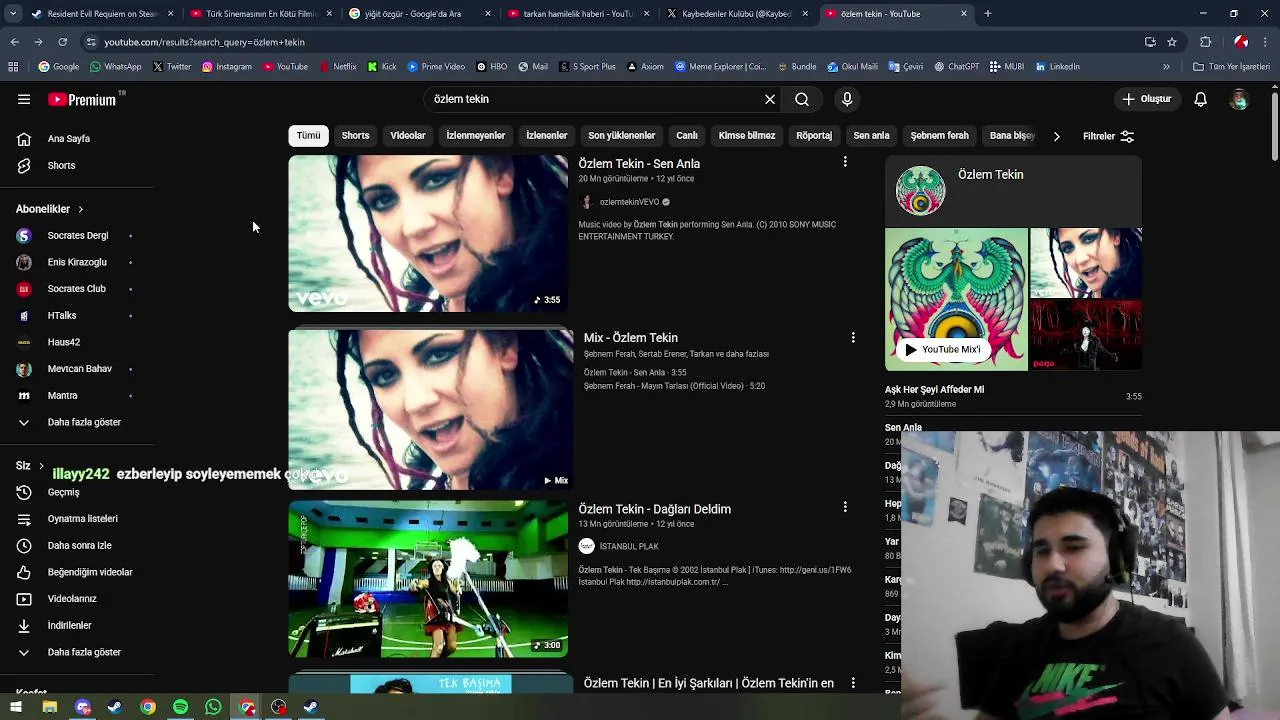Open options for Özlem Tekin - Dağları Deldim

pos(845,508)
